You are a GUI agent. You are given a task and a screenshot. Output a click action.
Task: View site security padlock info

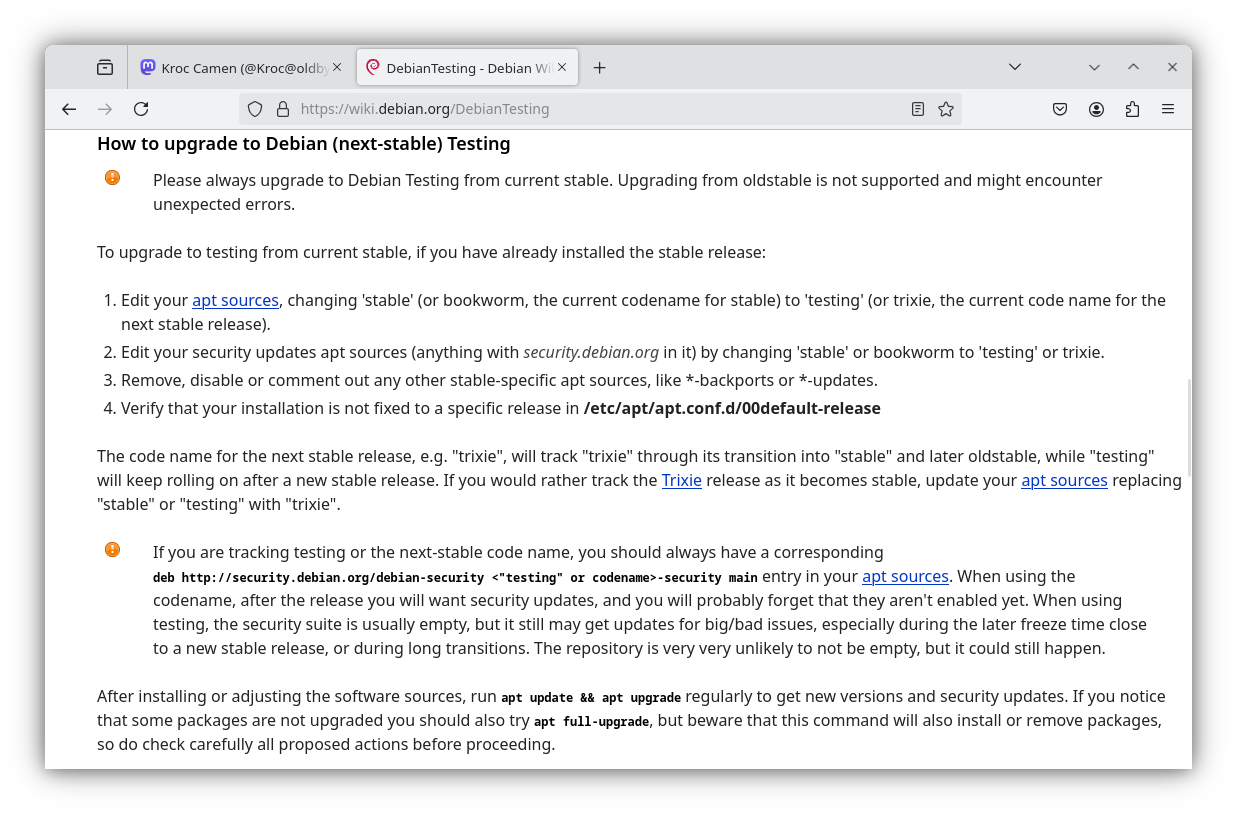[x=282, y=109]
